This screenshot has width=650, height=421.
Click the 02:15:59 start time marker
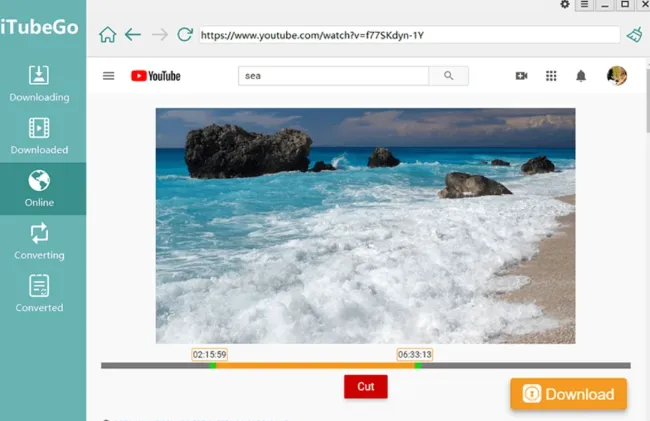[x=209, y=355]
